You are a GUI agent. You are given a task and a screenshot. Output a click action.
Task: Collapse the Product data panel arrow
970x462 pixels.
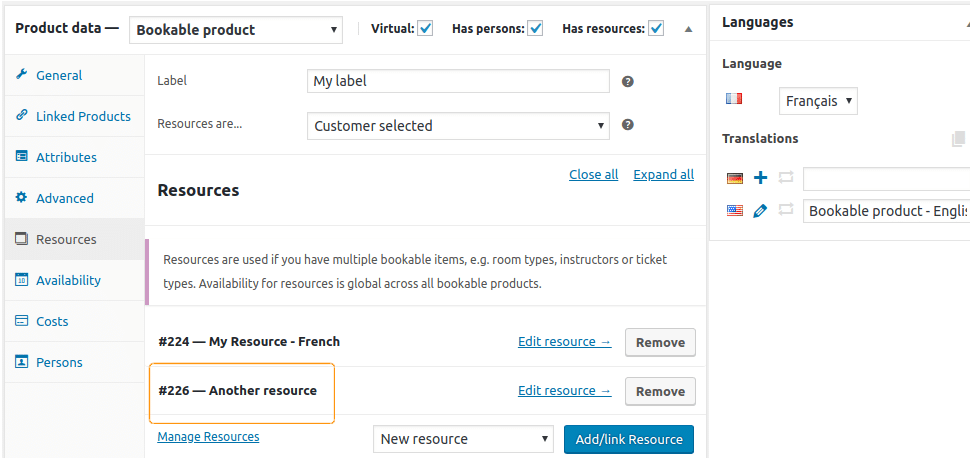(x=689, y=29)
